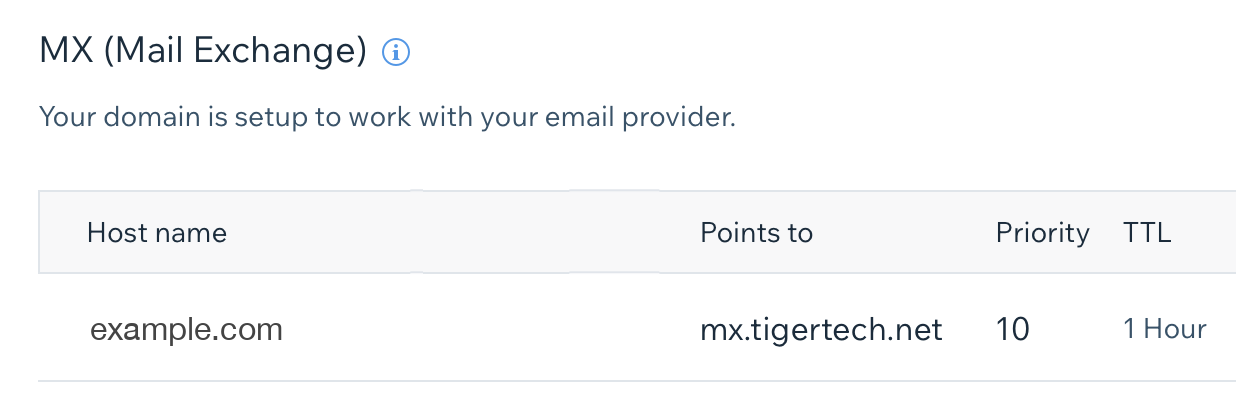Click the word "setup" in the description
1236x412 pixels.
click(270, 118)
